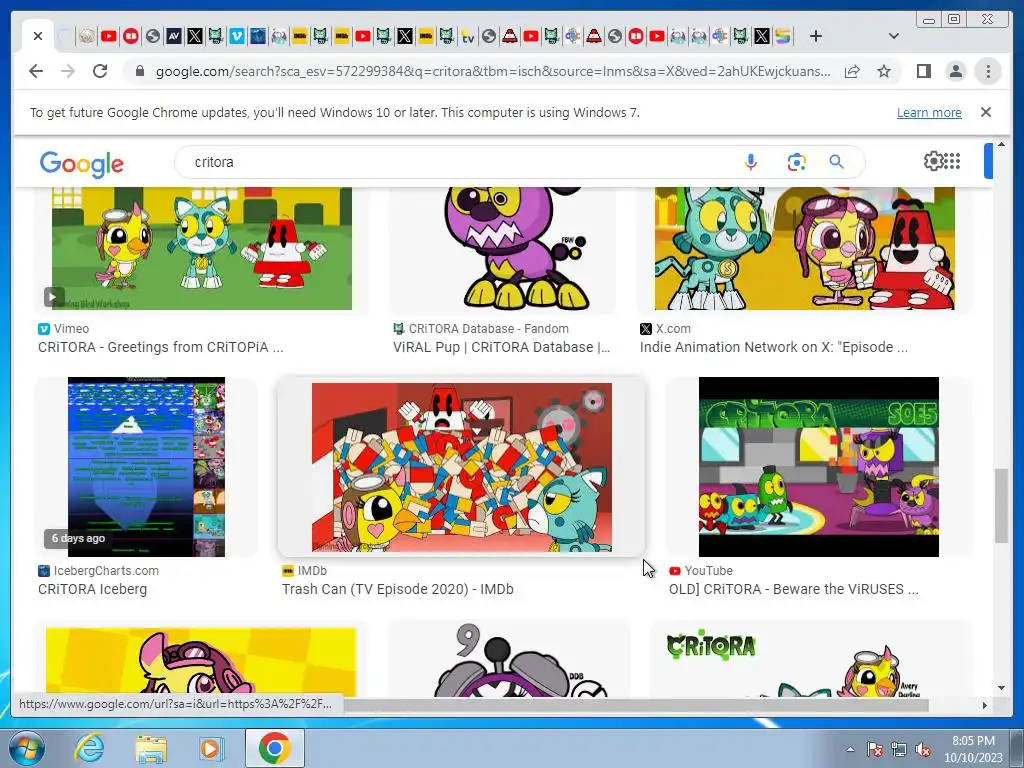Open the CRiTORA logo thumbnail at bottom right

[x=810, y=660]
